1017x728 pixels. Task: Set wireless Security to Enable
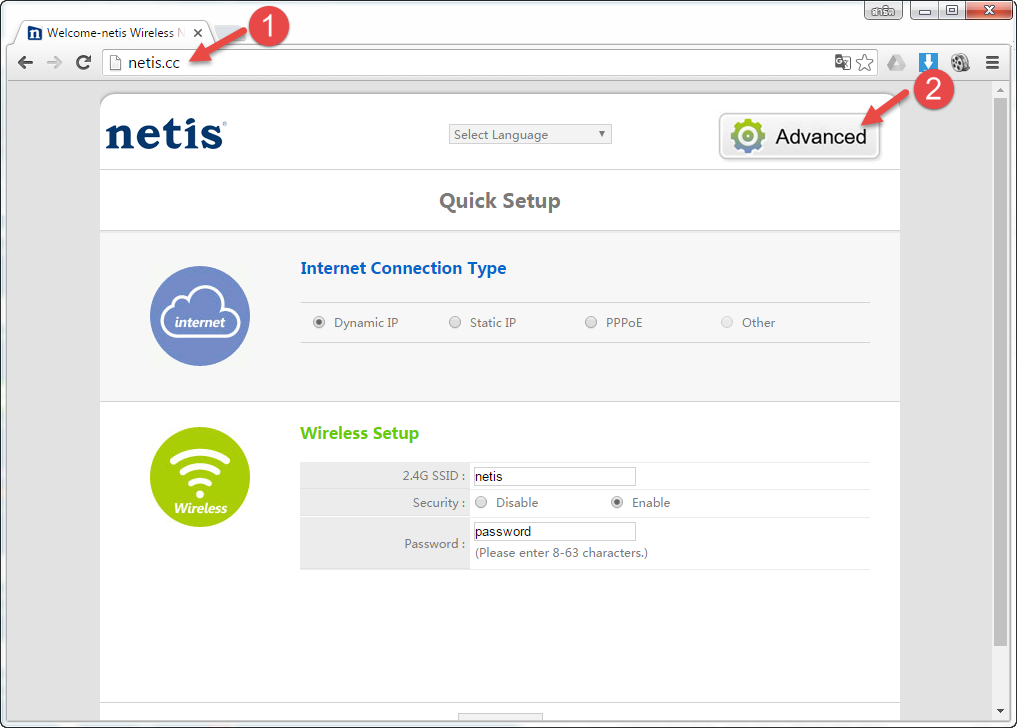point(617,502)
